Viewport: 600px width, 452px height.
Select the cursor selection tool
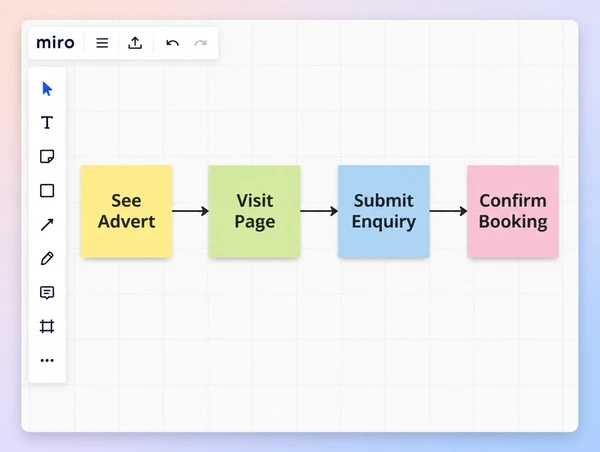tap(47, 89)
